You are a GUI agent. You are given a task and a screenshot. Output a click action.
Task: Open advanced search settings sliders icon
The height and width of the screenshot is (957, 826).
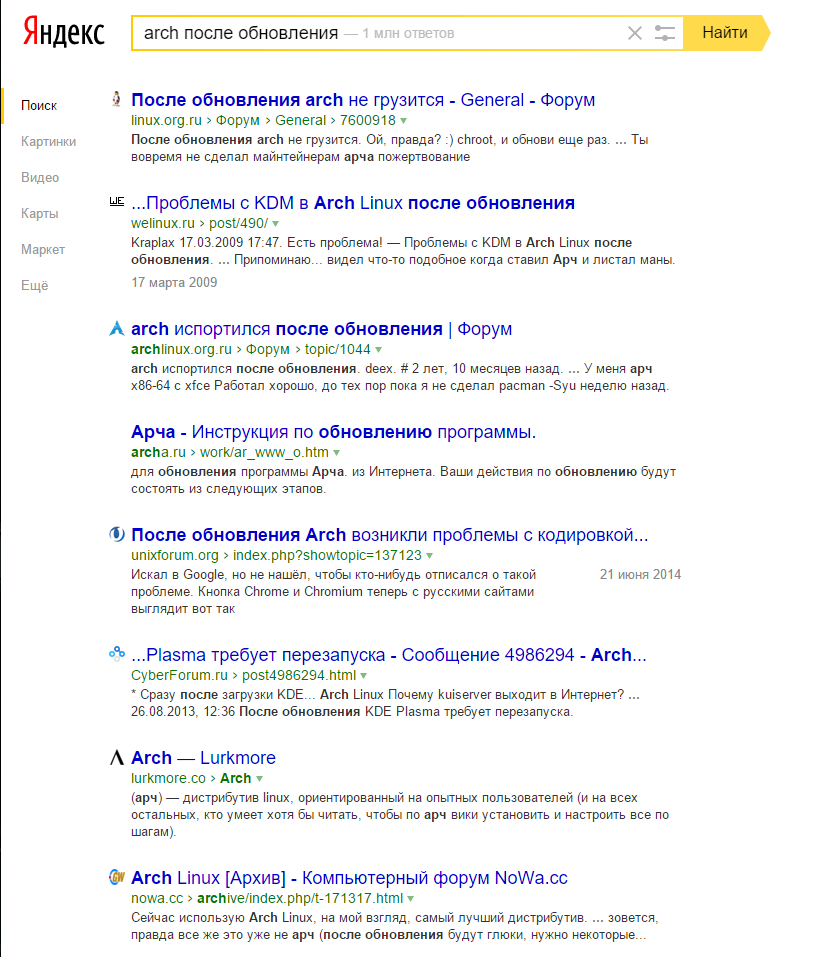[664, 33]
